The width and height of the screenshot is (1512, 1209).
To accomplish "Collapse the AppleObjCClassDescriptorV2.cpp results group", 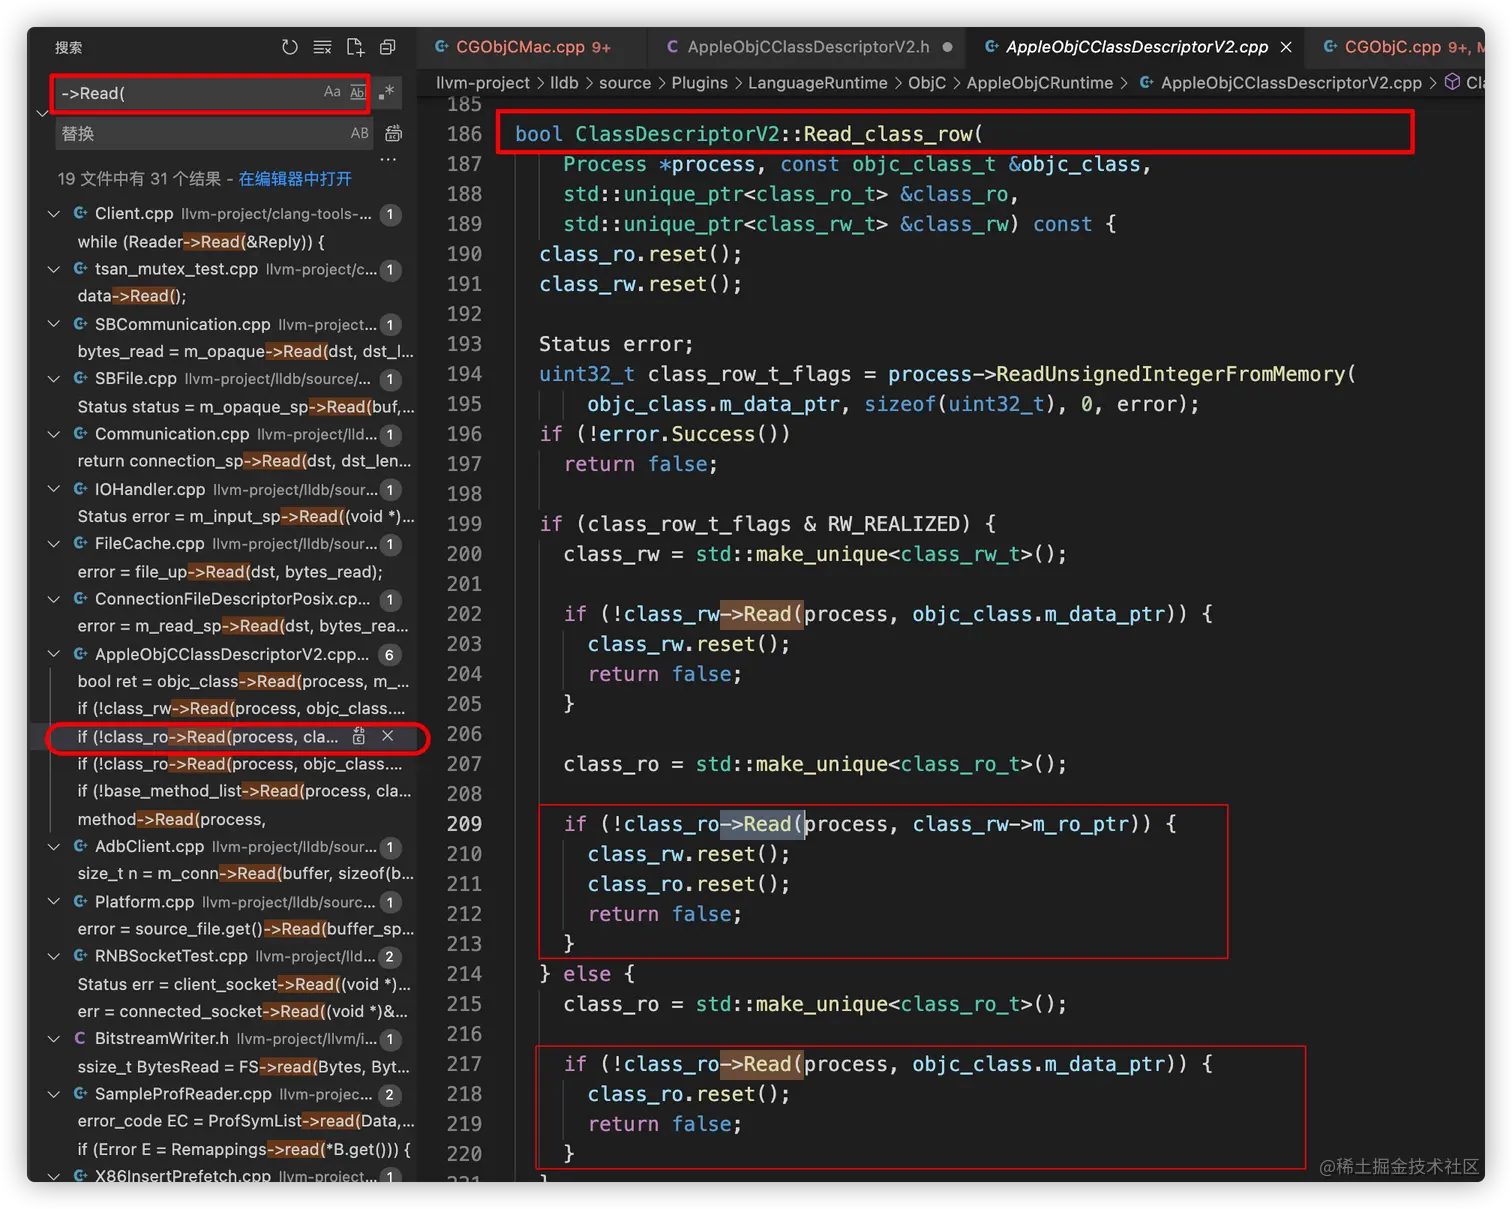I will point(54,654).
